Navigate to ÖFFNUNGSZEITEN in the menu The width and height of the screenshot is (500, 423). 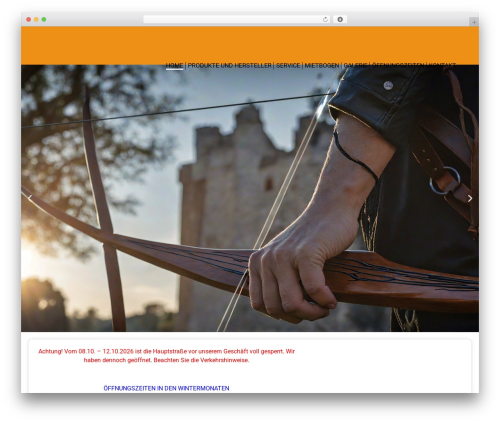click(x=398, y=66)
